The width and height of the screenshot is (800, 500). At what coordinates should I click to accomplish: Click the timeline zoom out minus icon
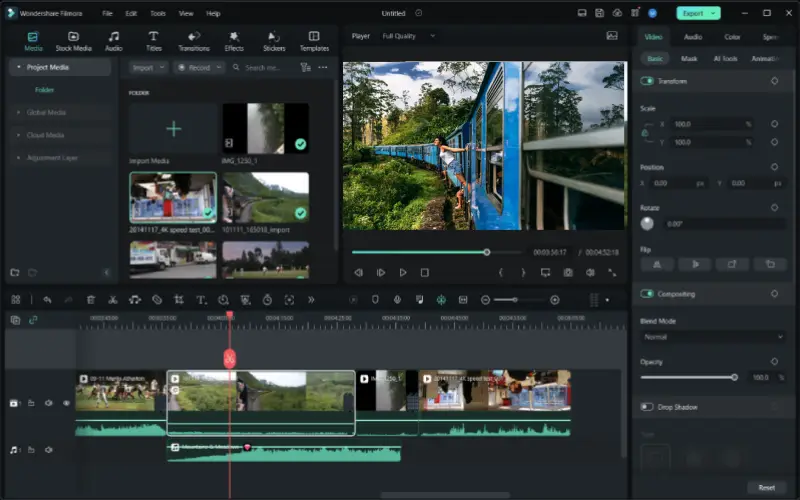coord(486,300)
